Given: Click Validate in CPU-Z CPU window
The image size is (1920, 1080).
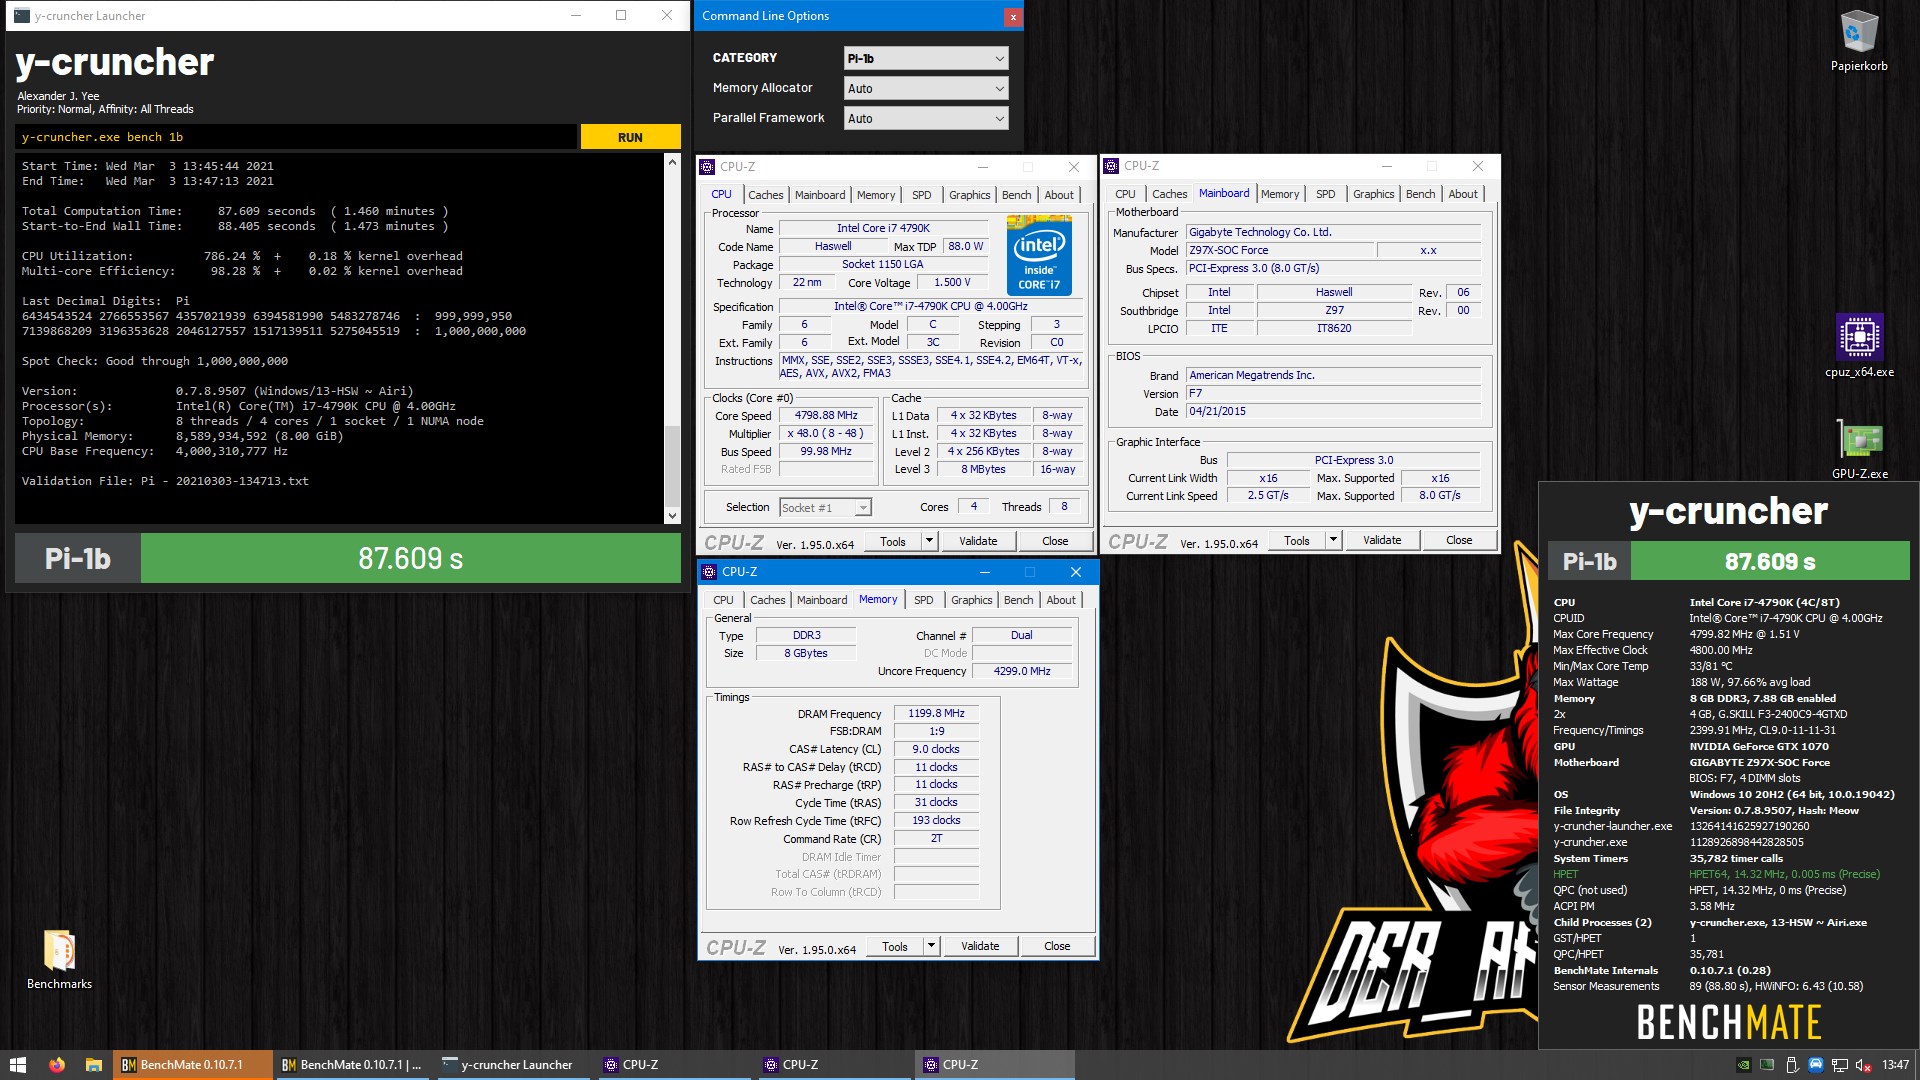Looking at the screenshot, I should pos(978,541).
